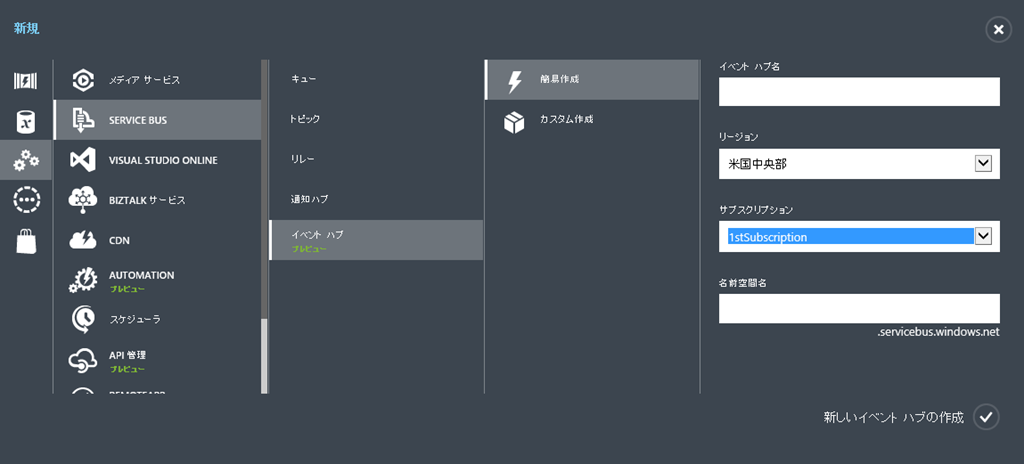Choose 簡易作成 quick create option
1024x464 pixels.
coord(592,80)
